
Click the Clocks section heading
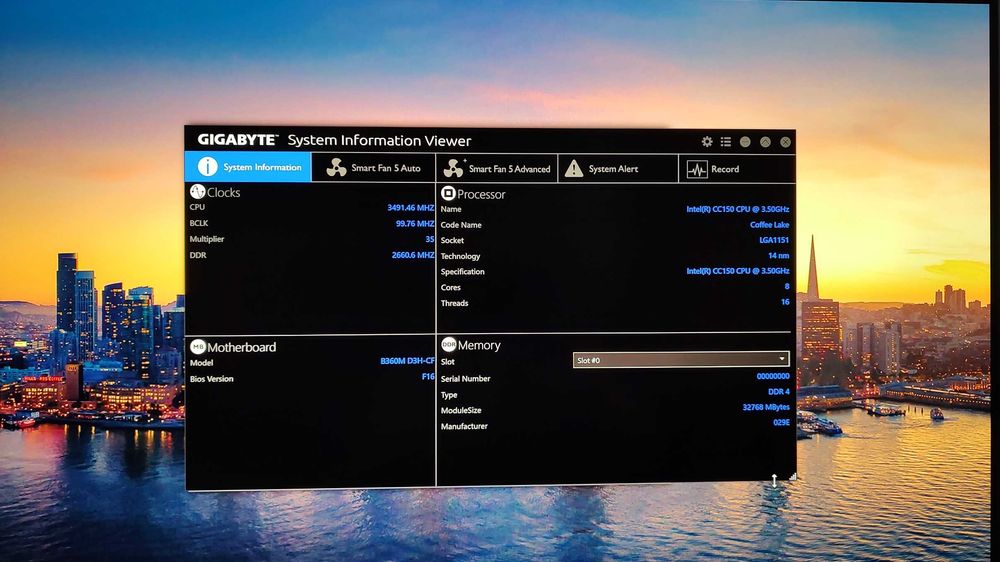pos(223,192)
